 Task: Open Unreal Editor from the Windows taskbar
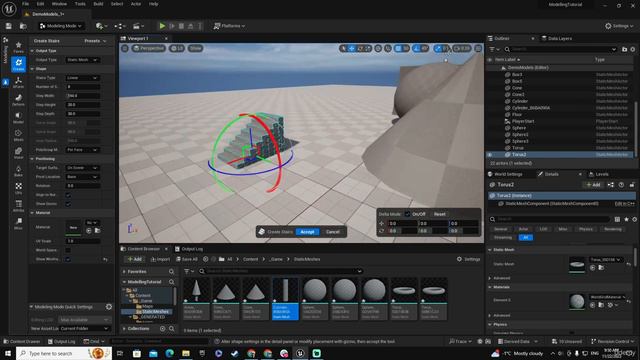tap(300, 353)
